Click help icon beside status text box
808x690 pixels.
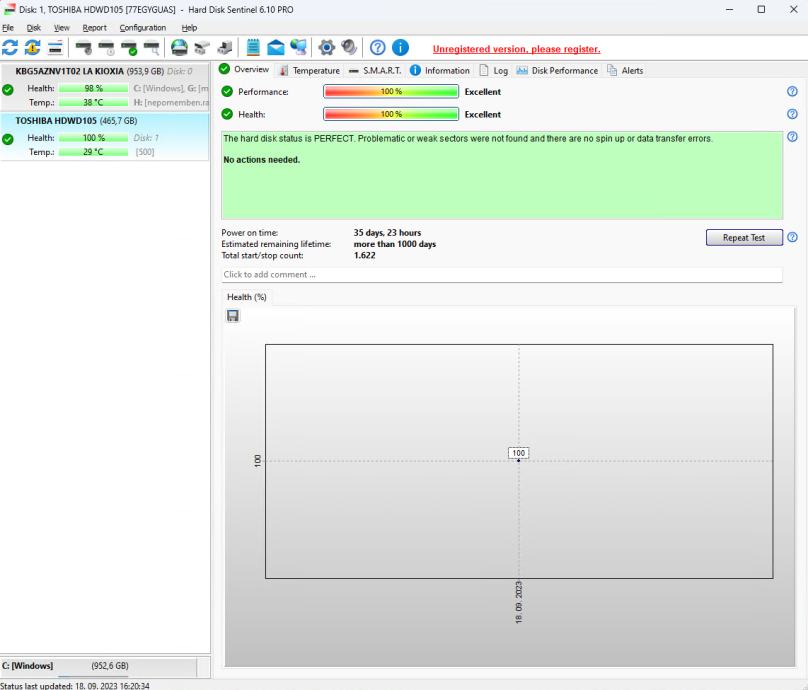coord(792,137)
